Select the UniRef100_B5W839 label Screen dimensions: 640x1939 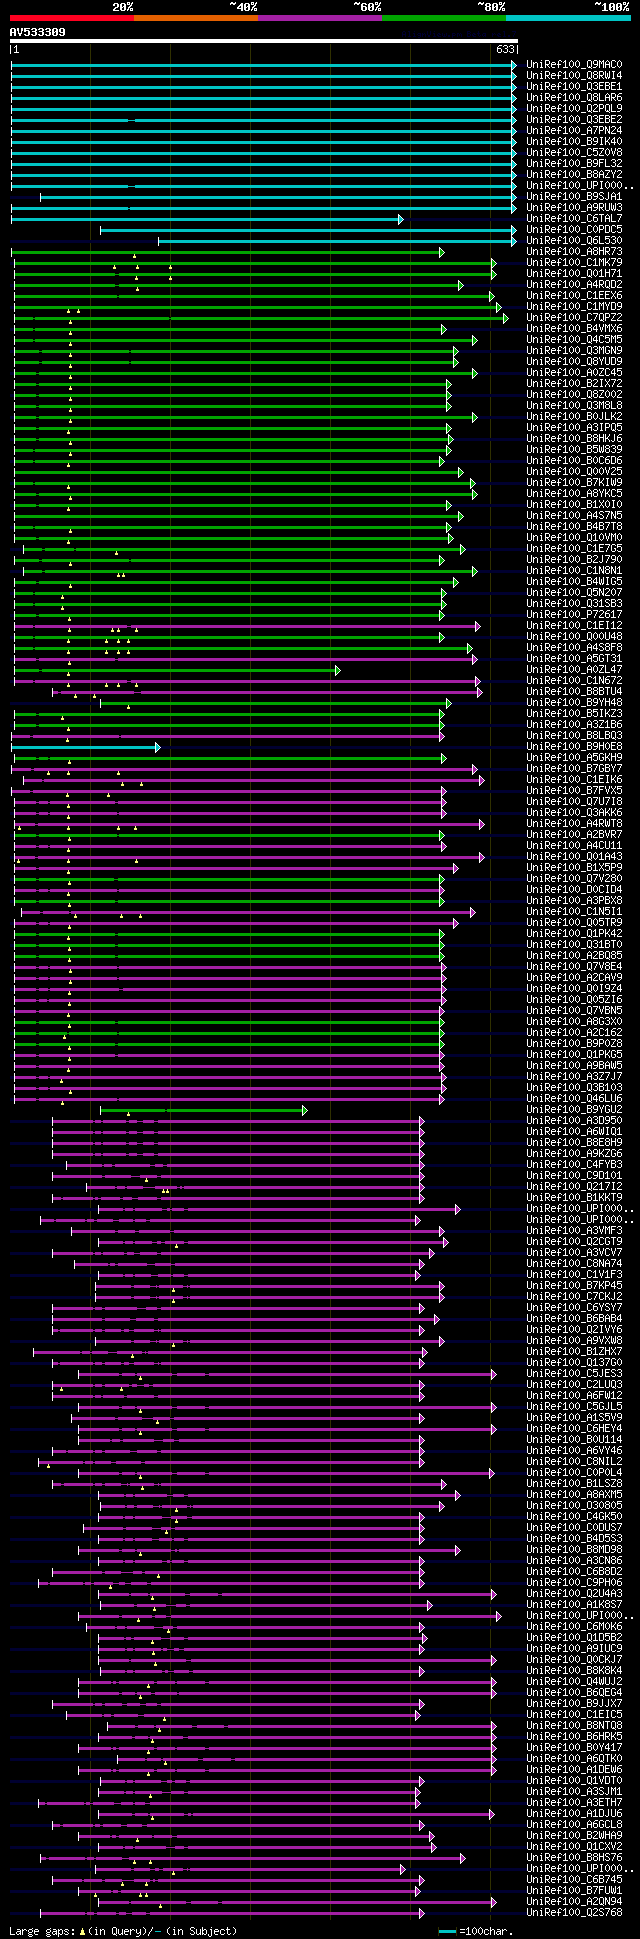574,450
